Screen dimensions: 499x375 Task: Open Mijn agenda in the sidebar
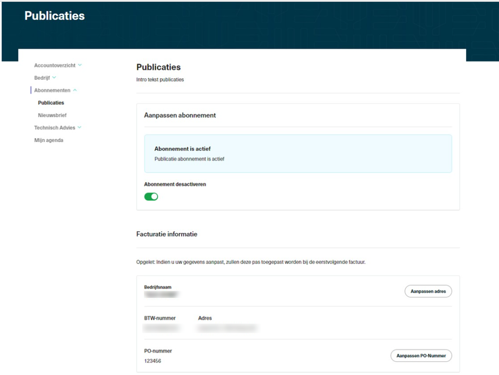(x=49, y=140)
